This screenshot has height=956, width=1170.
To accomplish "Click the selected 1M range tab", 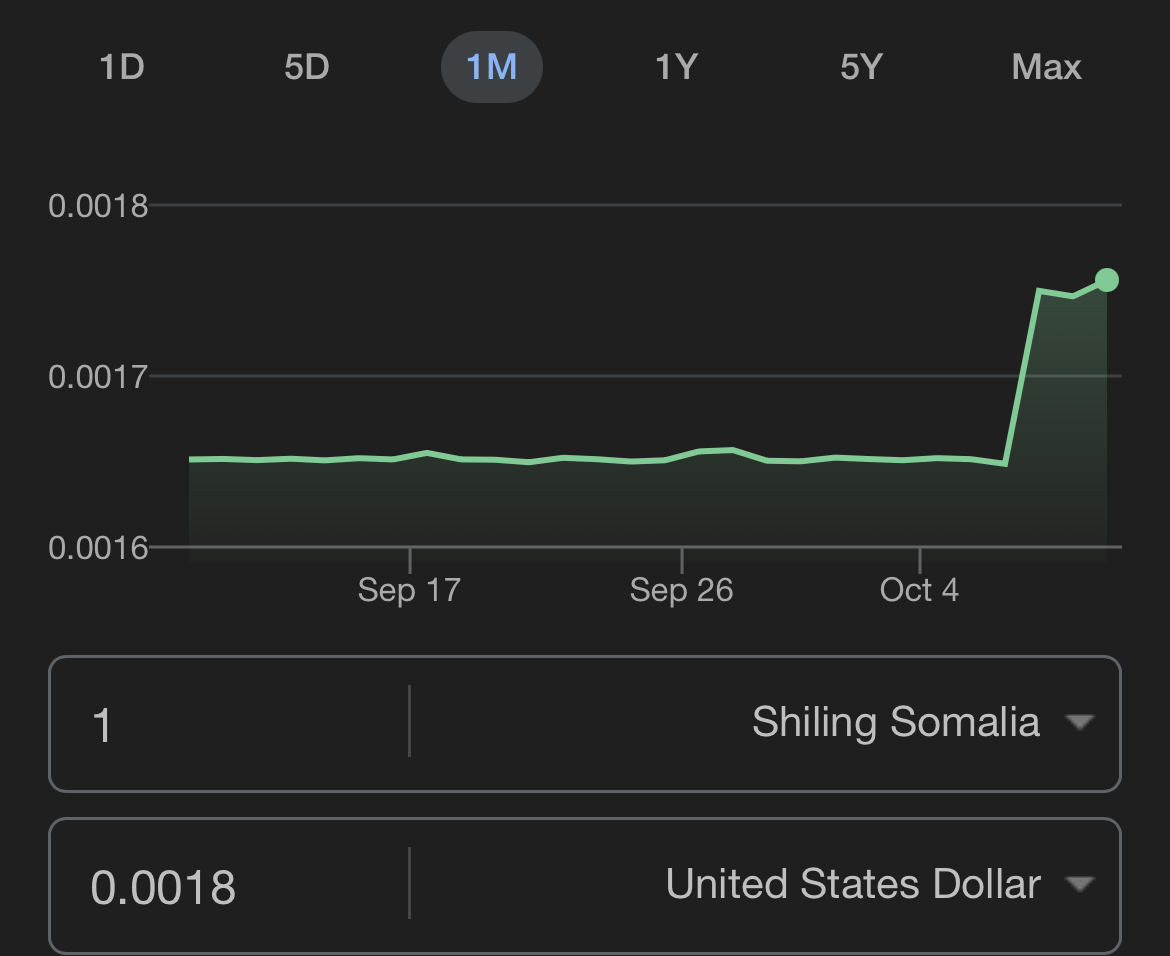I will pos(492,67).
